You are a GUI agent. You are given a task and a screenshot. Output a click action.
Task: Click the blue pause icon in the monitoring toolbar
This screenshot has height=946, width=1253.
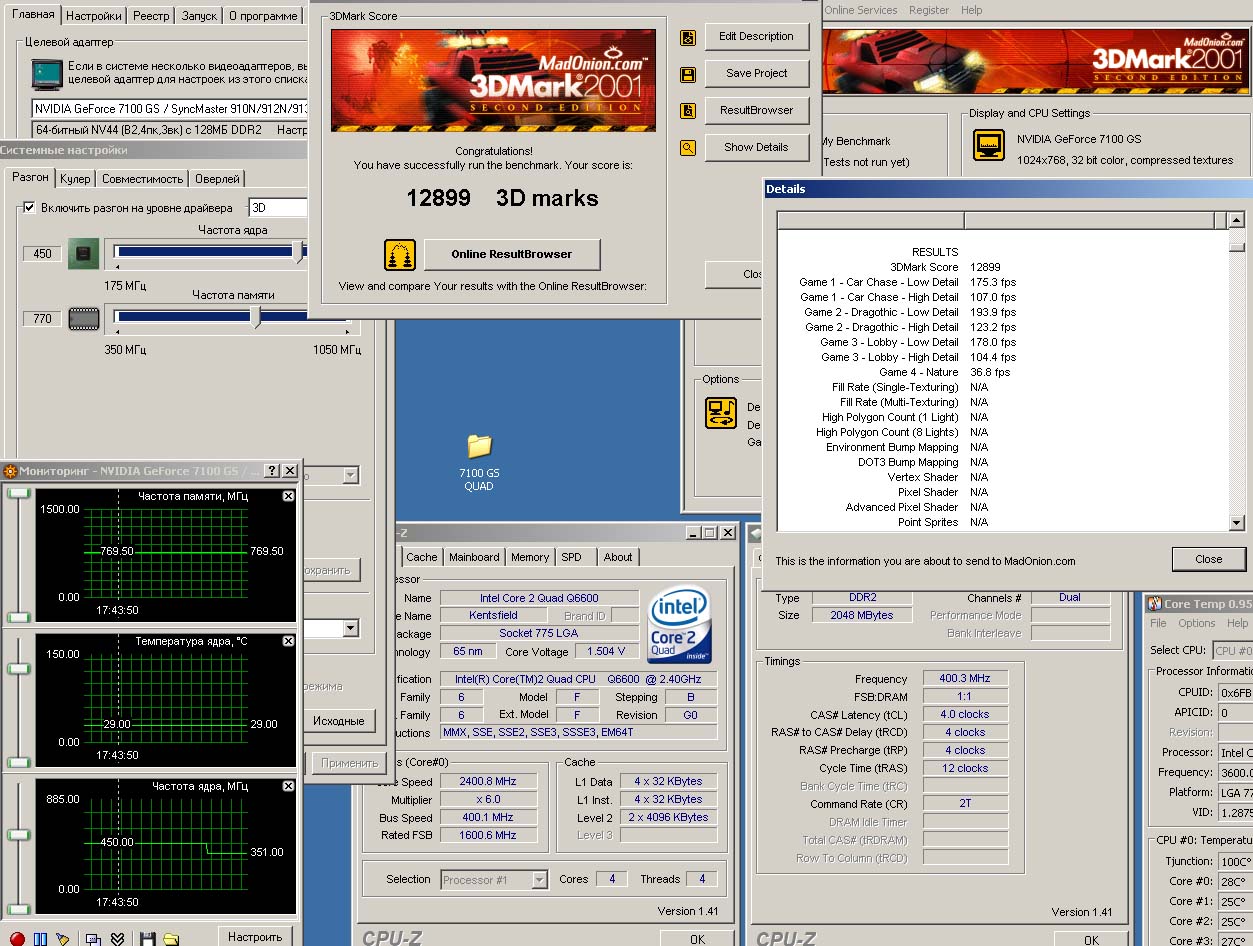click(x=40, y=939)
